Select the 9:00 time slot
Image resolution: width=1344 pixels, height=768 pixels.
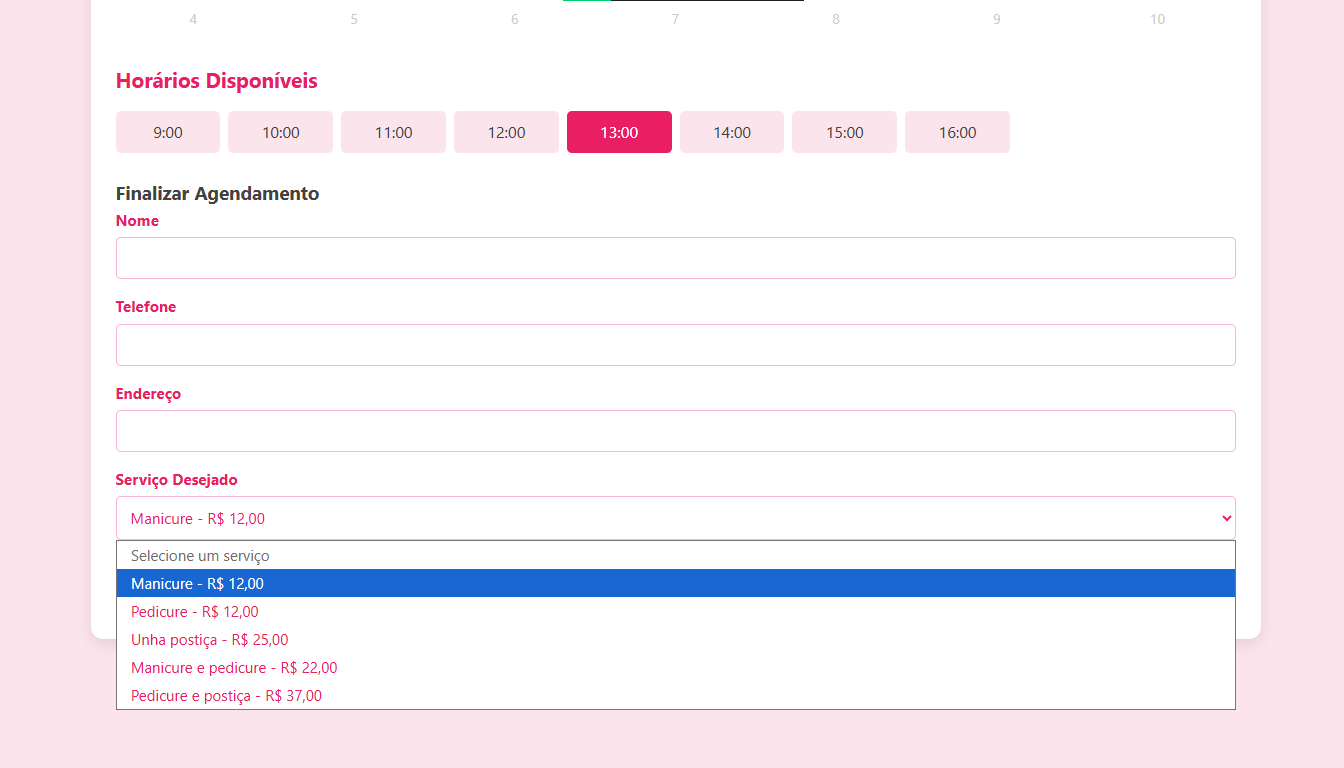coord(168,132)
